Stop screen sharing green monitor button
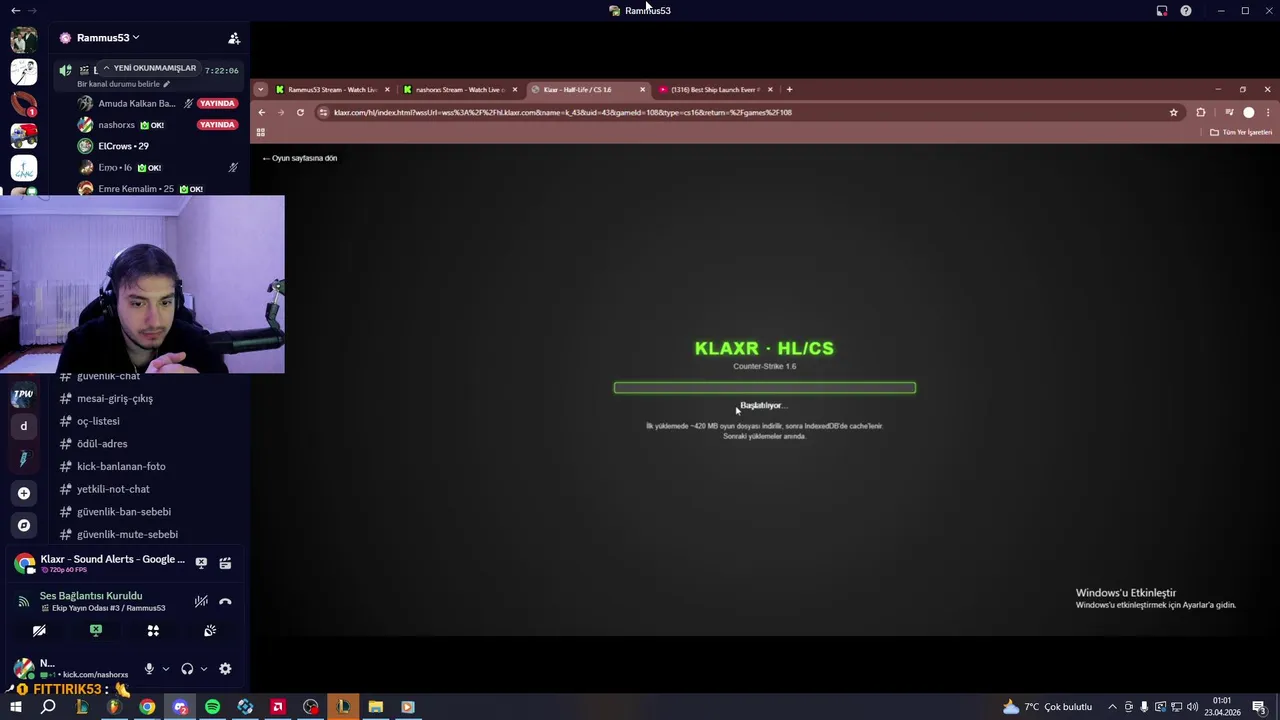This screenshot has height=720, width=1280. coord(96,631)
